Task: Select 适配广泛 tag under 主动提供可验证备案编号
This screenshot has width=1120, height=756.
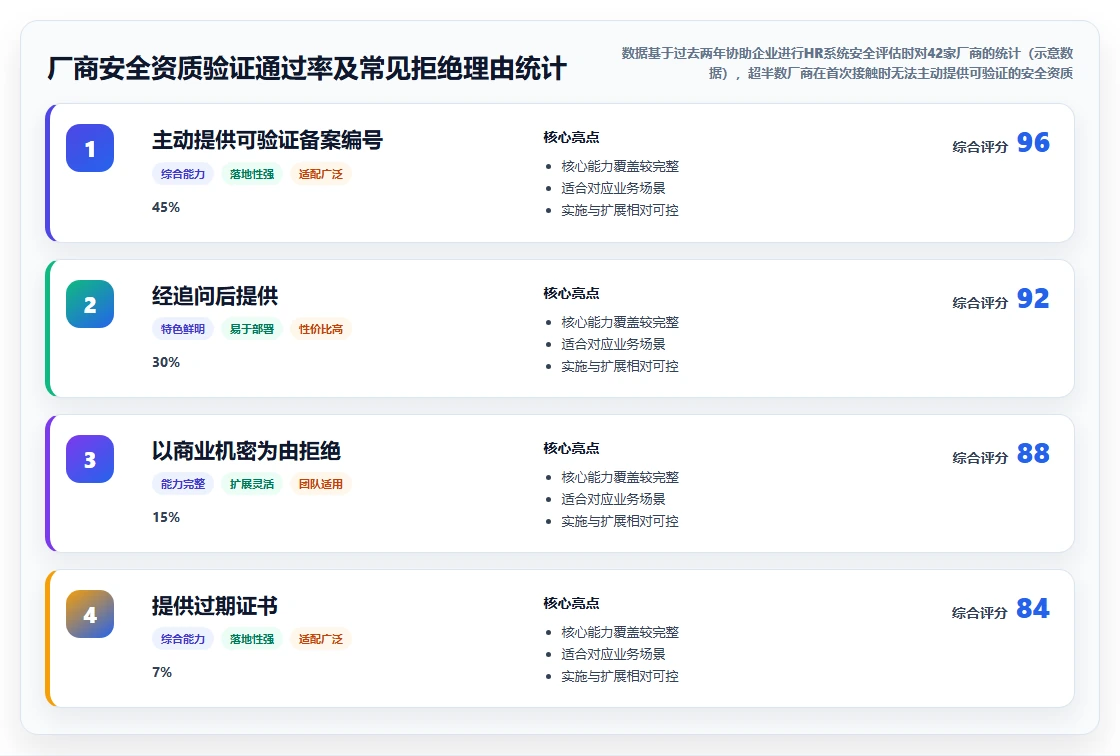Action: [321, 174]
